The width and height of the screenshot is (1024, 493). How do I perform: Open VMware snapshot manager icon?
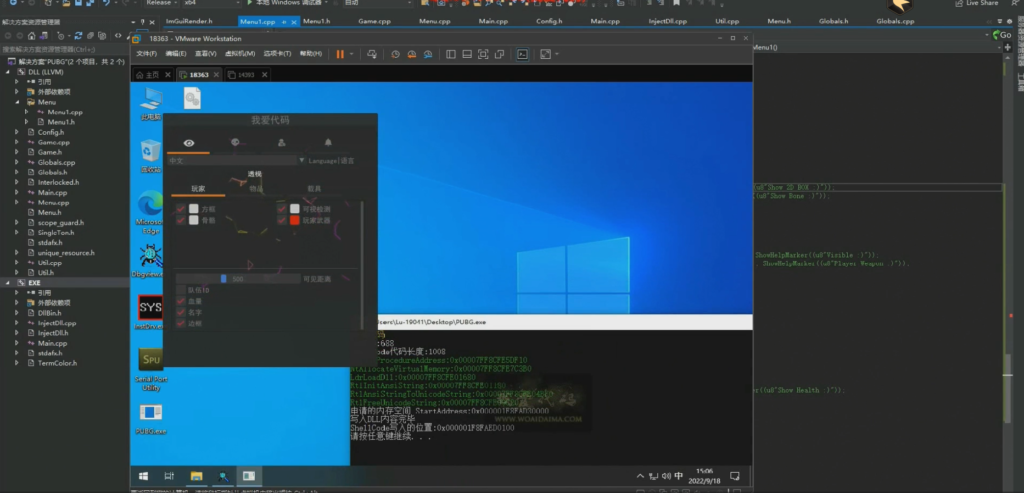(428, 54)
